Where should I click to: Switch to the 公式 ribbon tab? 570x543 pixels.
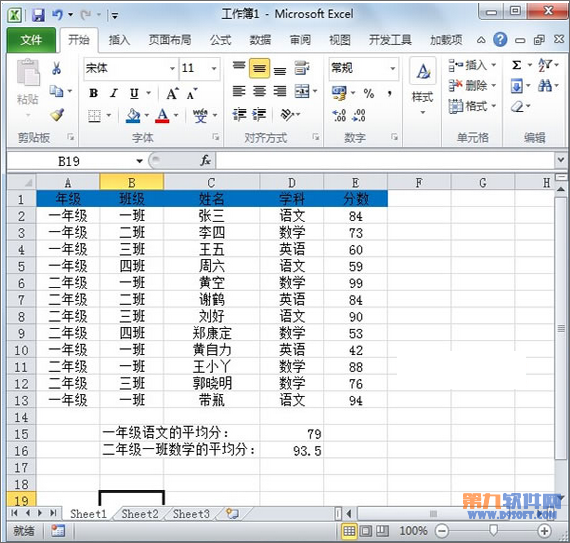click(220, 40)
